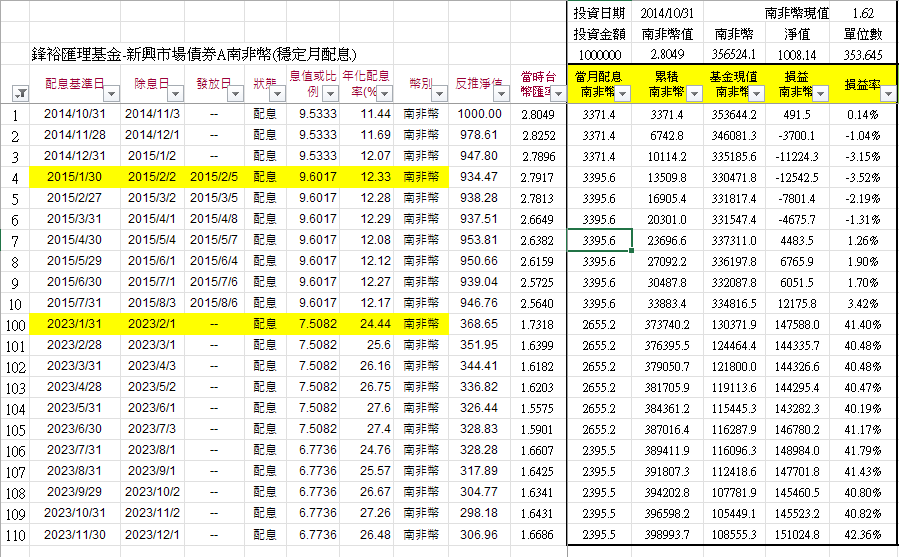Select the 除息日 cell 2014/11/3
This screenshot has height=557, width=899.
[x=152, y=114]
